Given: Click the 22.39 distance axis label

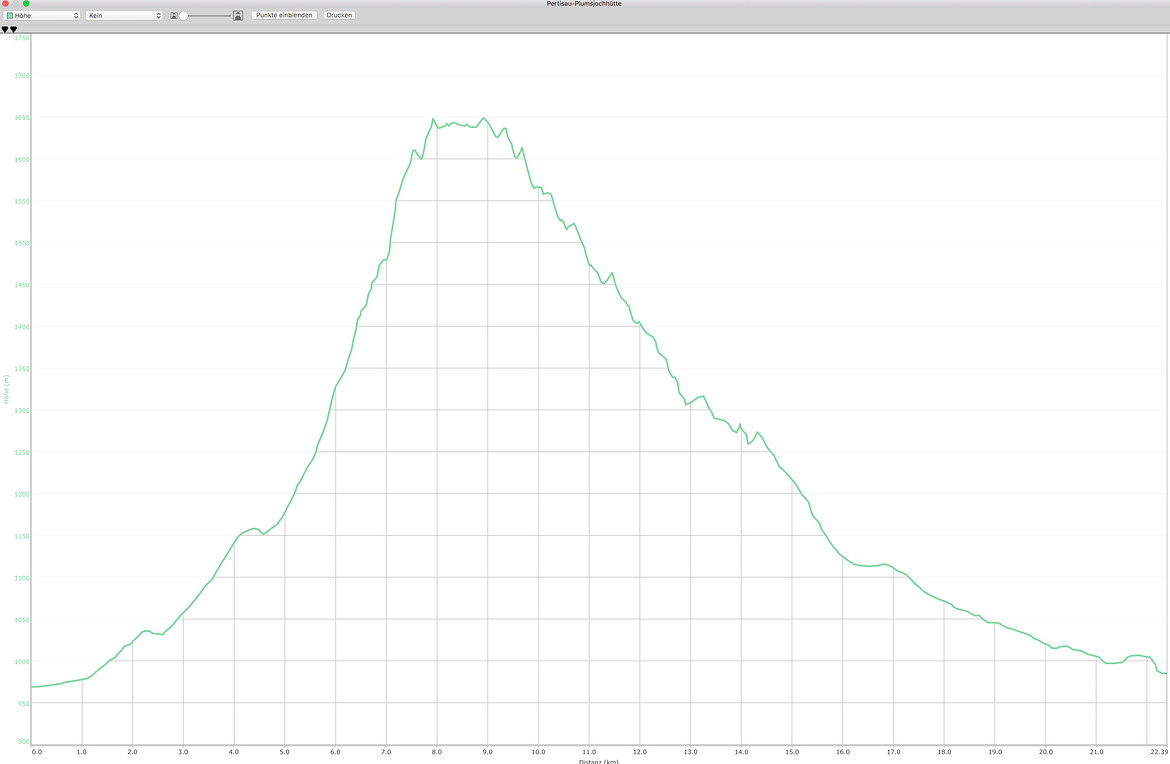Looking at the screenshot, I should (x=1158, y=752).
